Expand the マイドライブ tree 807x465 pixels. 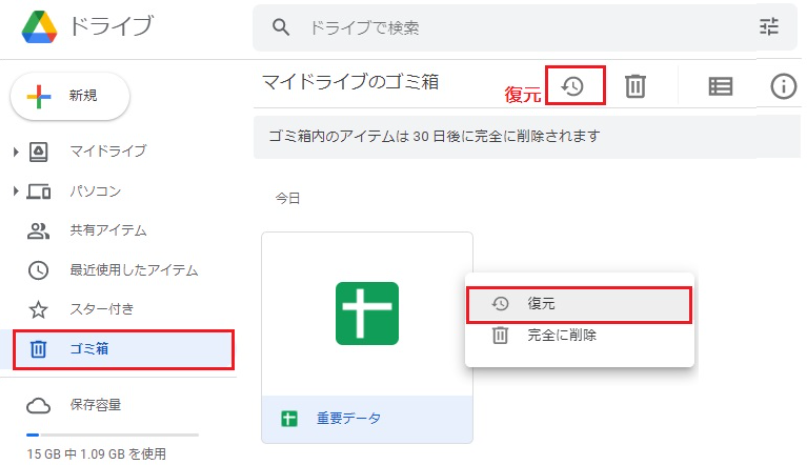16,151
